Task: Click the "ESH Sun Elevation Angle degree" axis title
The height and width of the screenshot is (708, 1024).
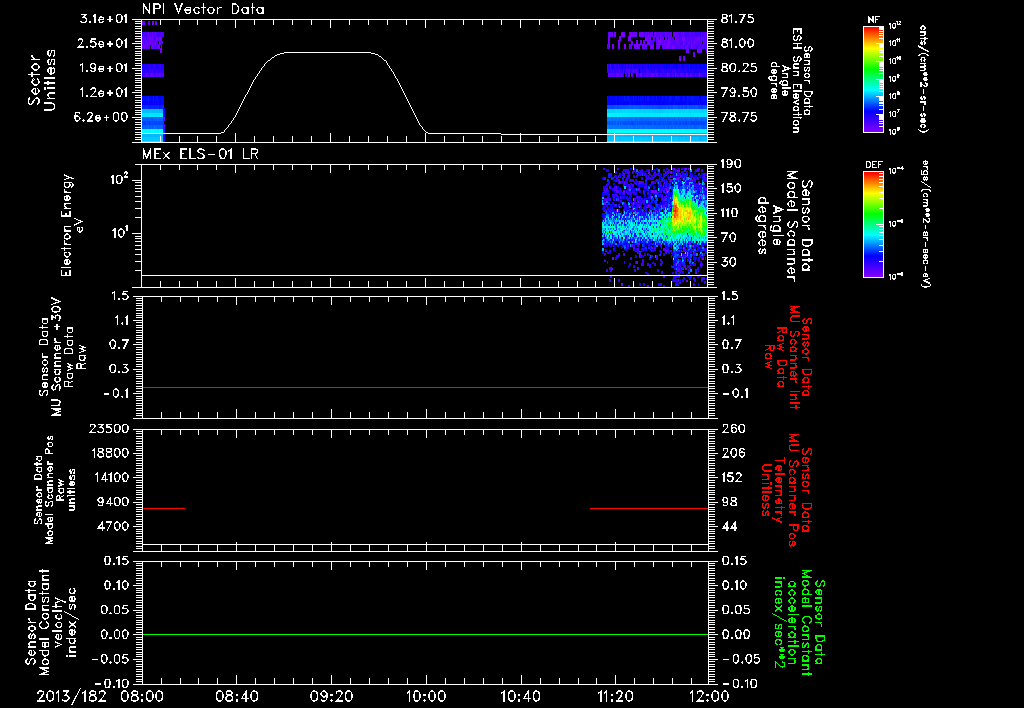Action: point(788,80)
